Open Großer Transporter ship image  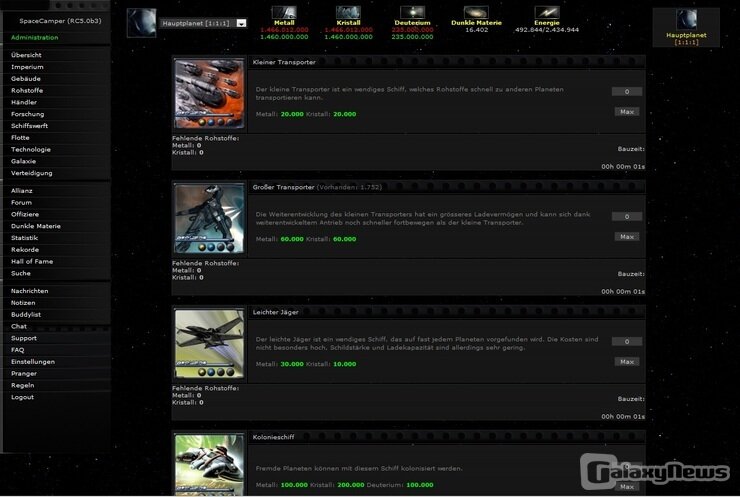coord(209,219)
